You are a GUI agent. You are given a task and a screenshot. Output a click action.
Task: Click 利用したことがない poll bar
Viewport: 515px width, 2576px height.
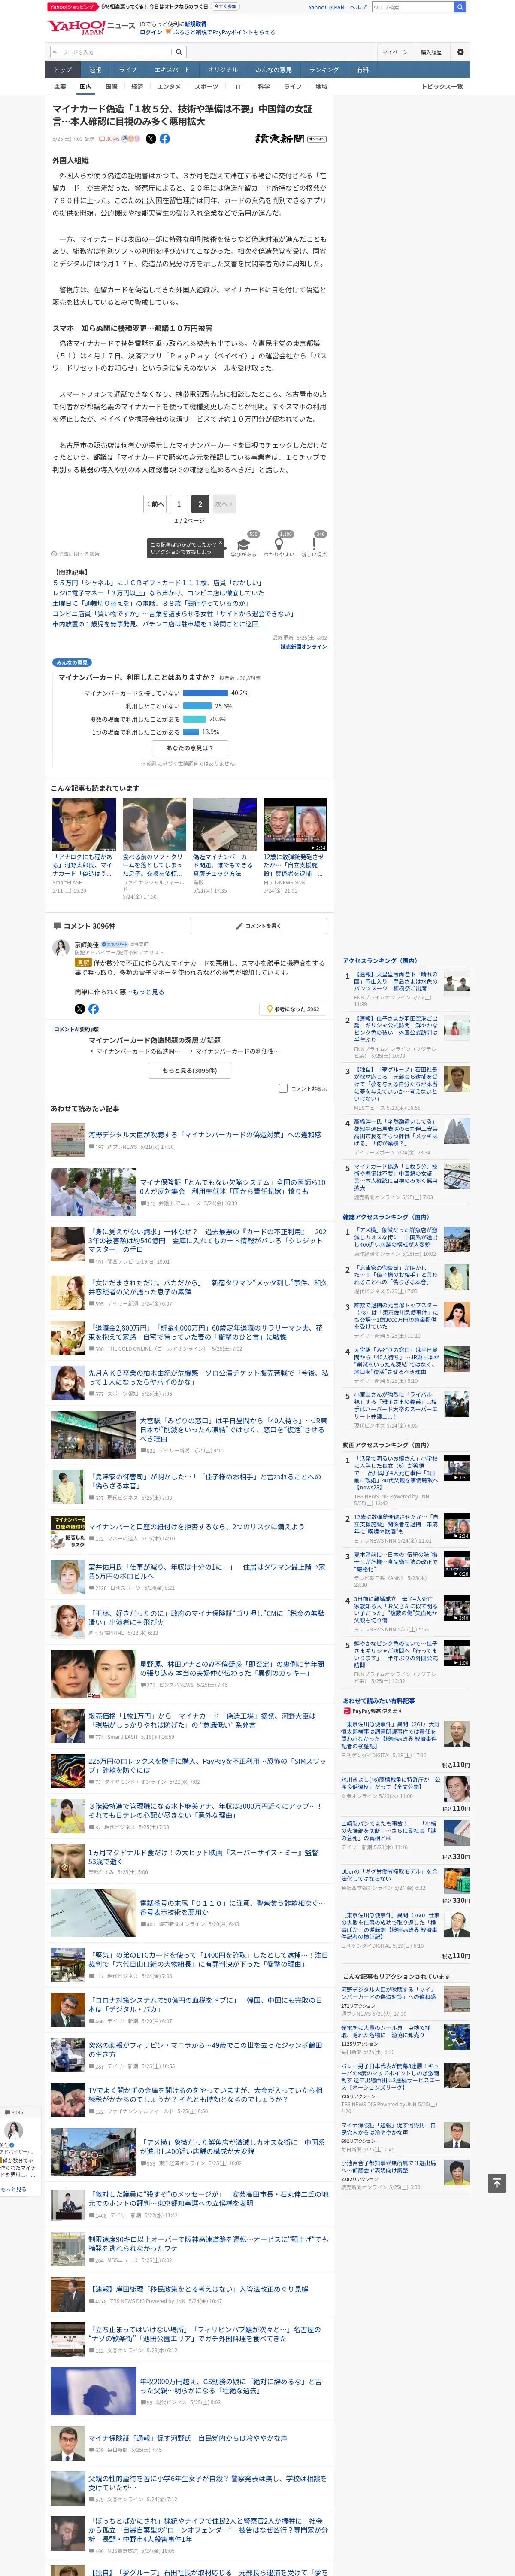(x=197, y=706)
